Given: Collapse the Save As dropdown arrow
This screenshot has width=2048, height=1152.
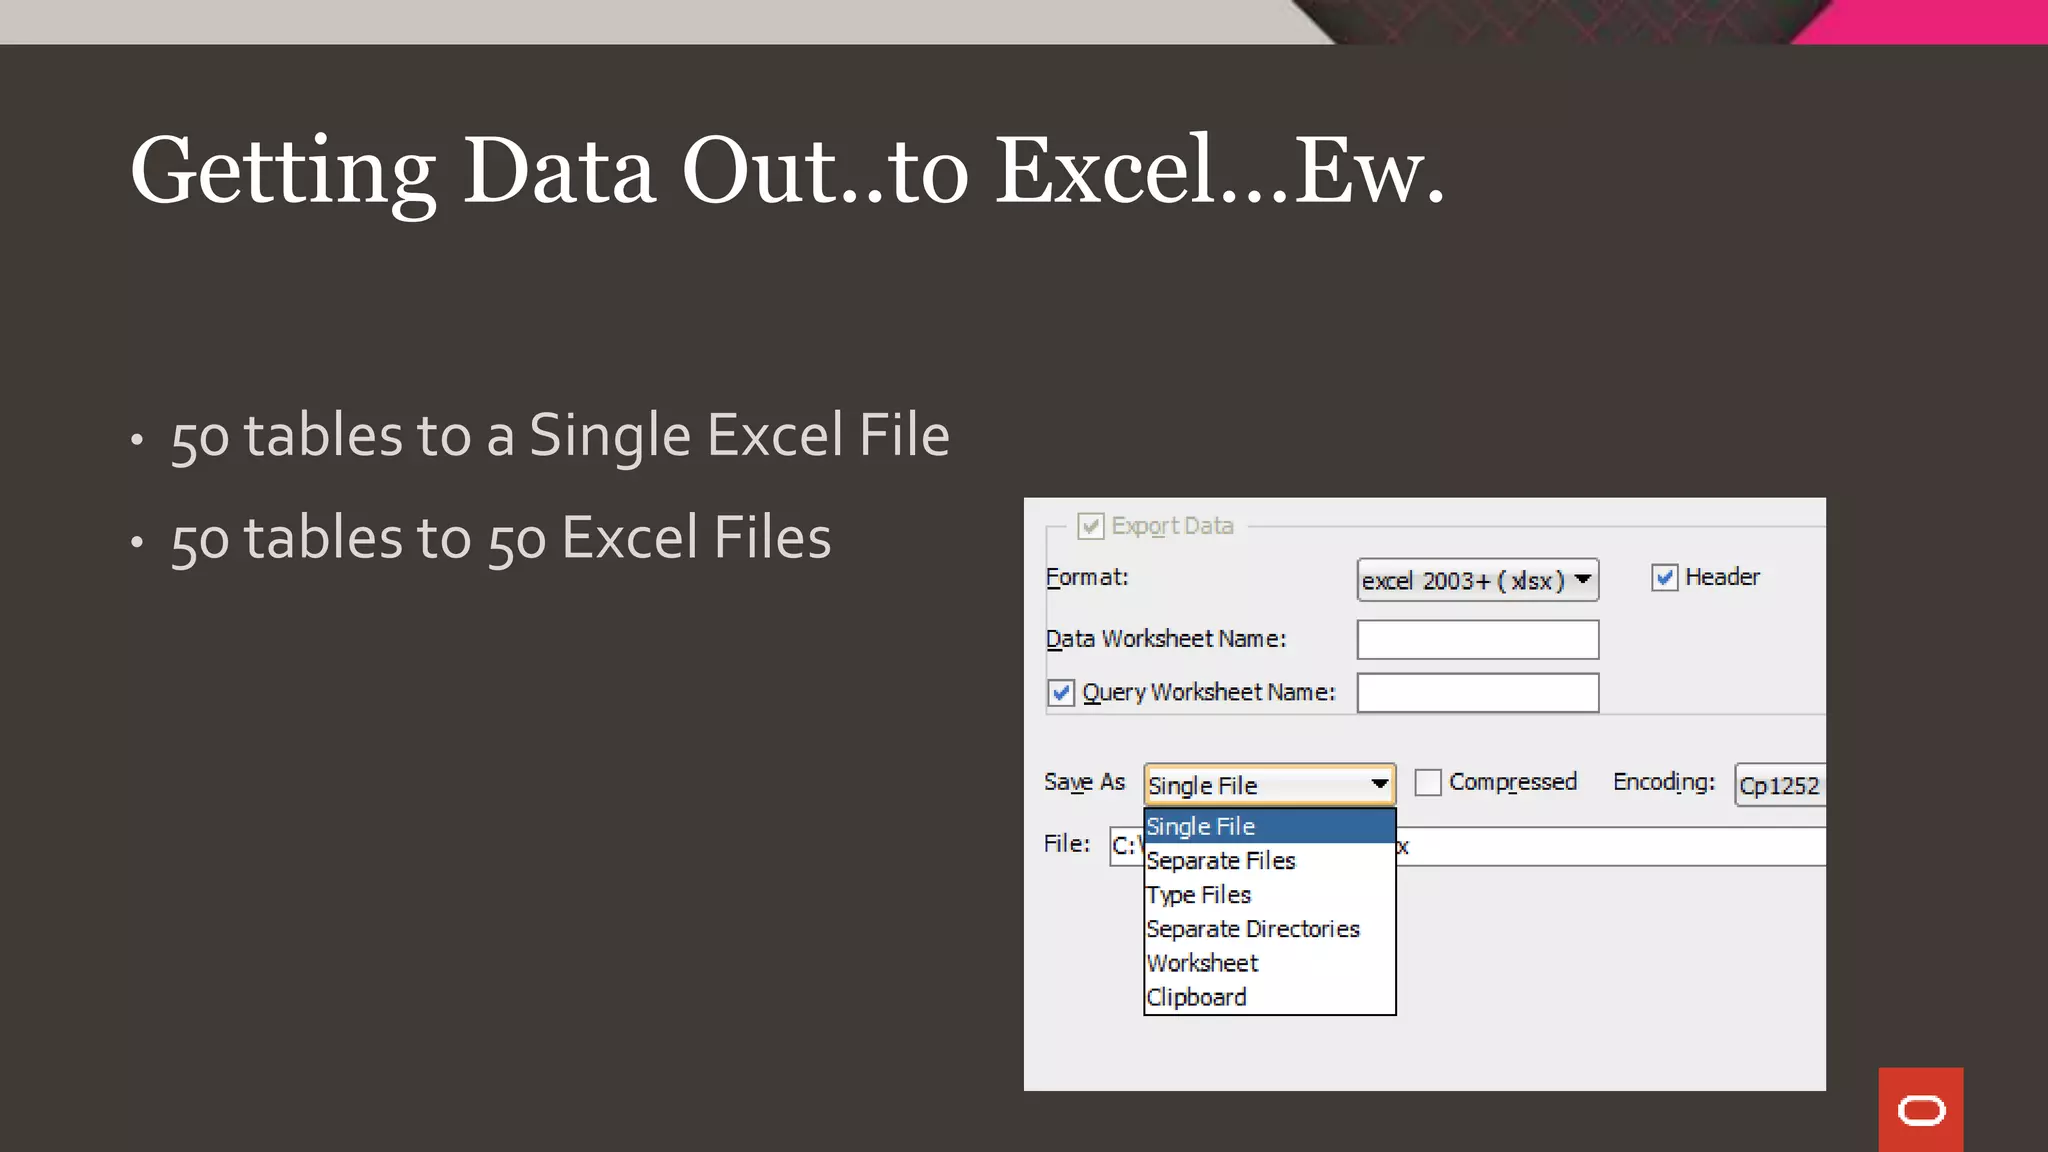Looking at the screenshot, I should point(1379,784).
